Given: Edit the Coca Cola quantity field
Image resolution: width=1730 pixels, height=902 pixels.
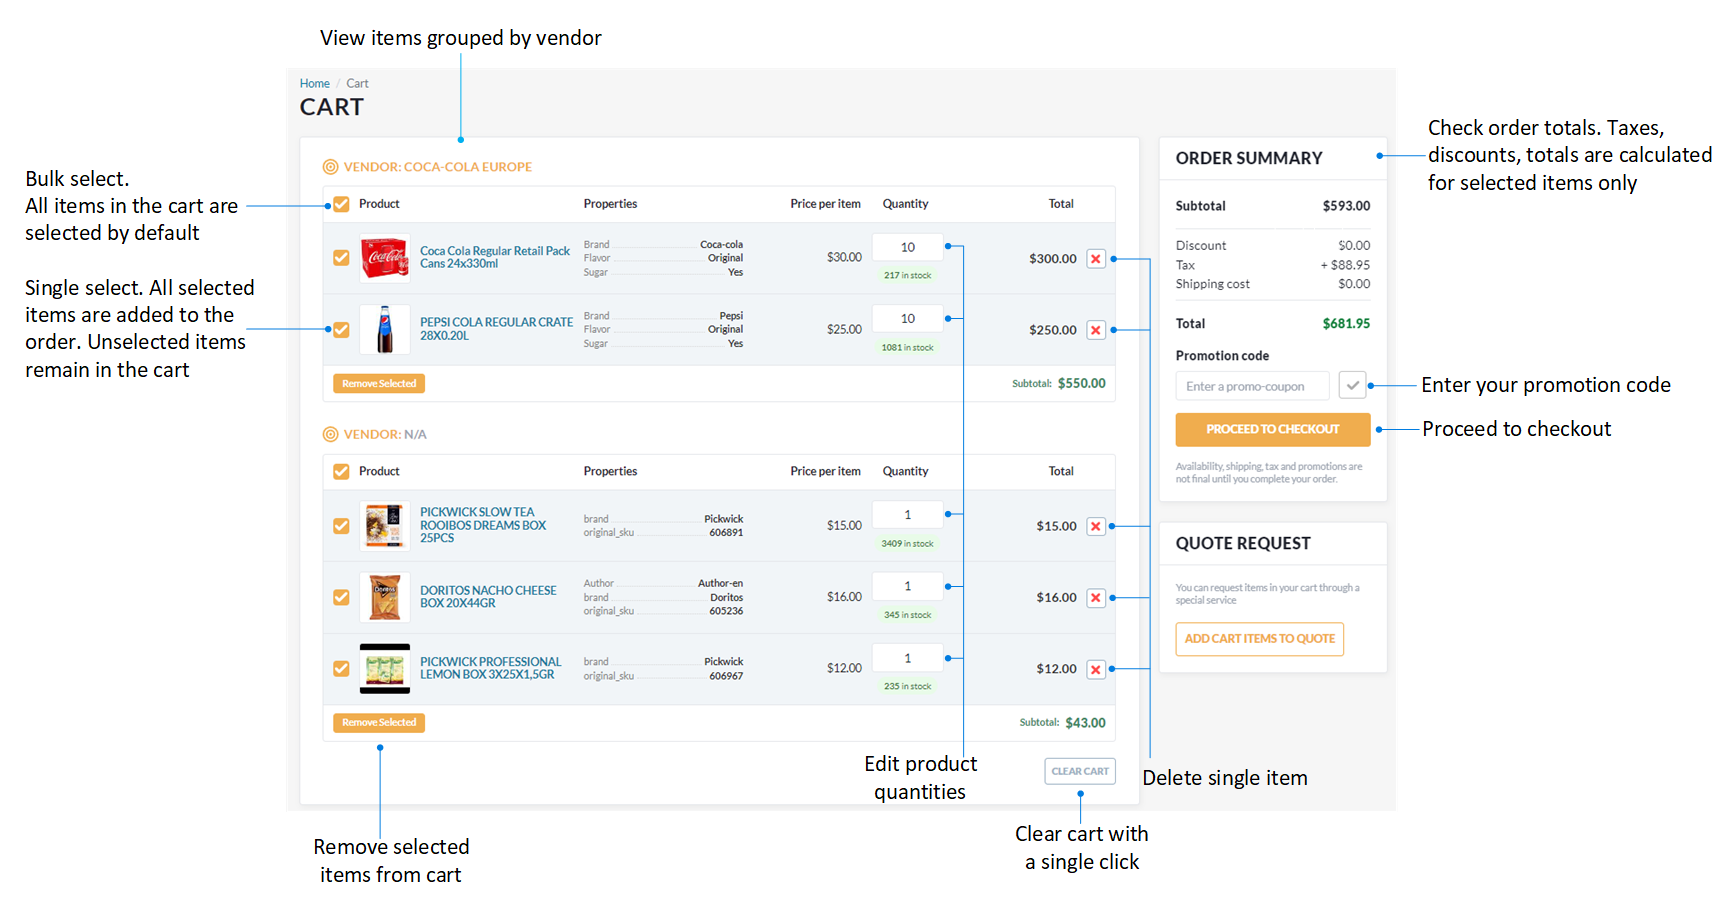Looking at the screenshot, I should (907, 247).
